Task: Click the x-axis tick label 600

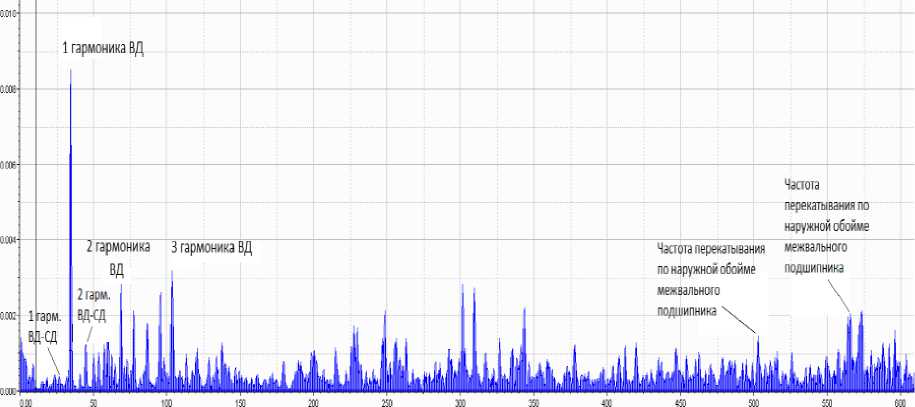Action: pyautogui.click(x=900, y=402)
